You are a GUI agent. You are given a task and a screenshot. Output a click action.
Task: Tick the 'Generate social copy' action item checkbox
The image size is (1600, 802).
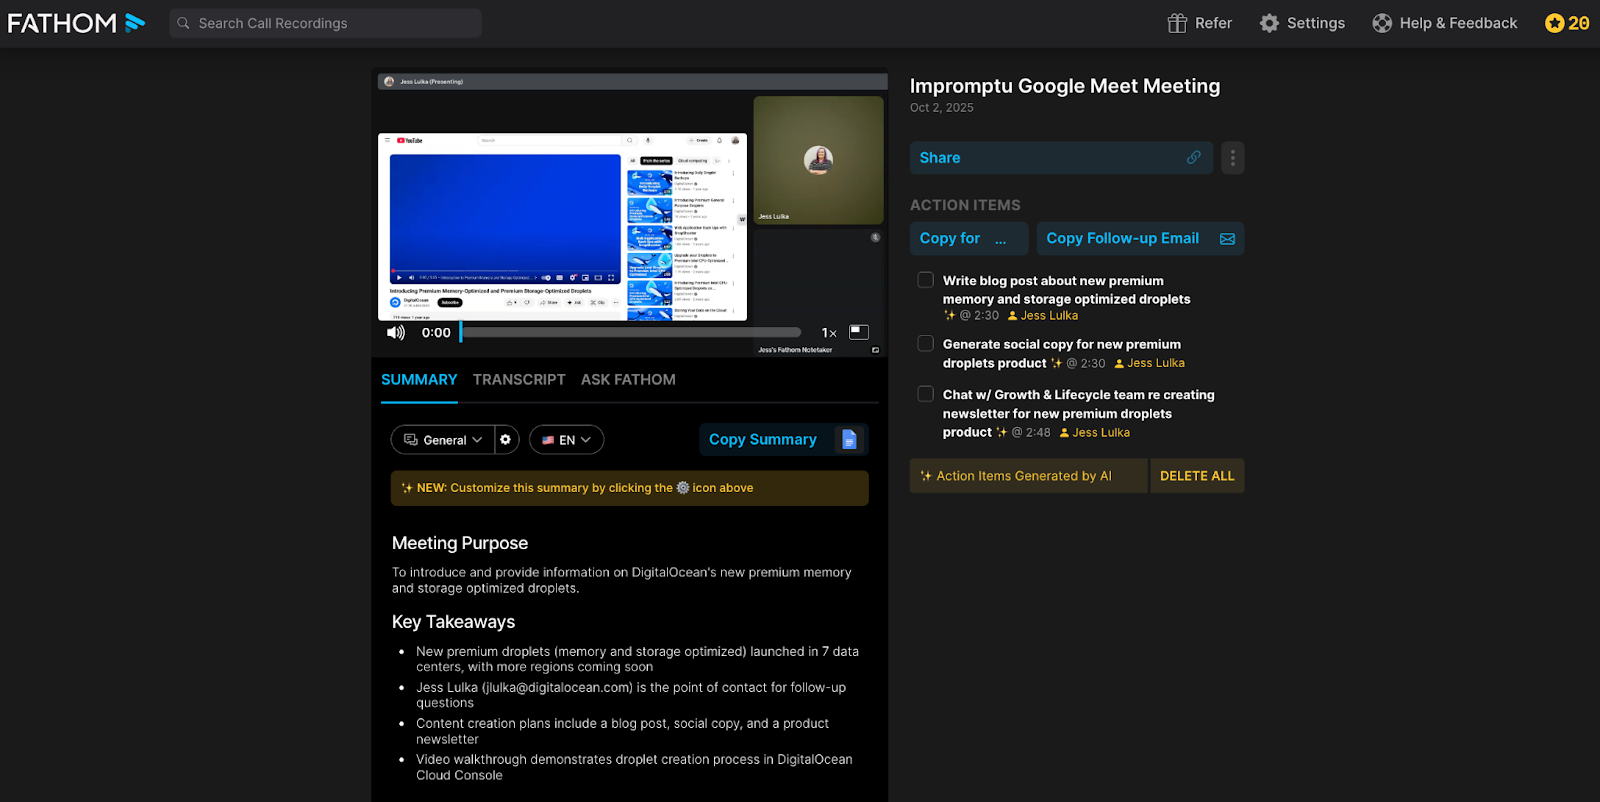(926, 344)
